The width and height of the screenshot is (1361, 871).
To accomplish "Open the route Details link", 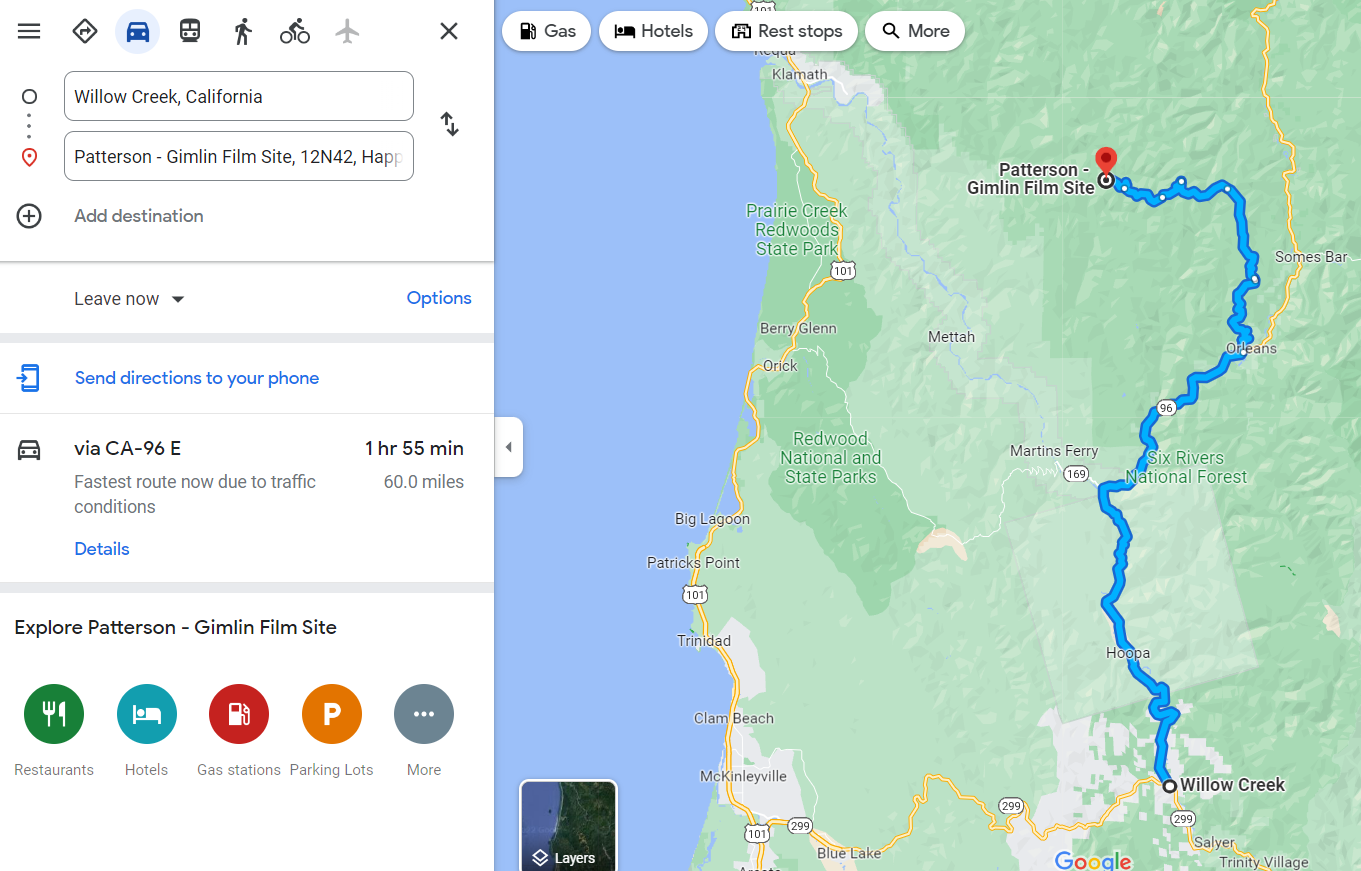I will 102,549.
